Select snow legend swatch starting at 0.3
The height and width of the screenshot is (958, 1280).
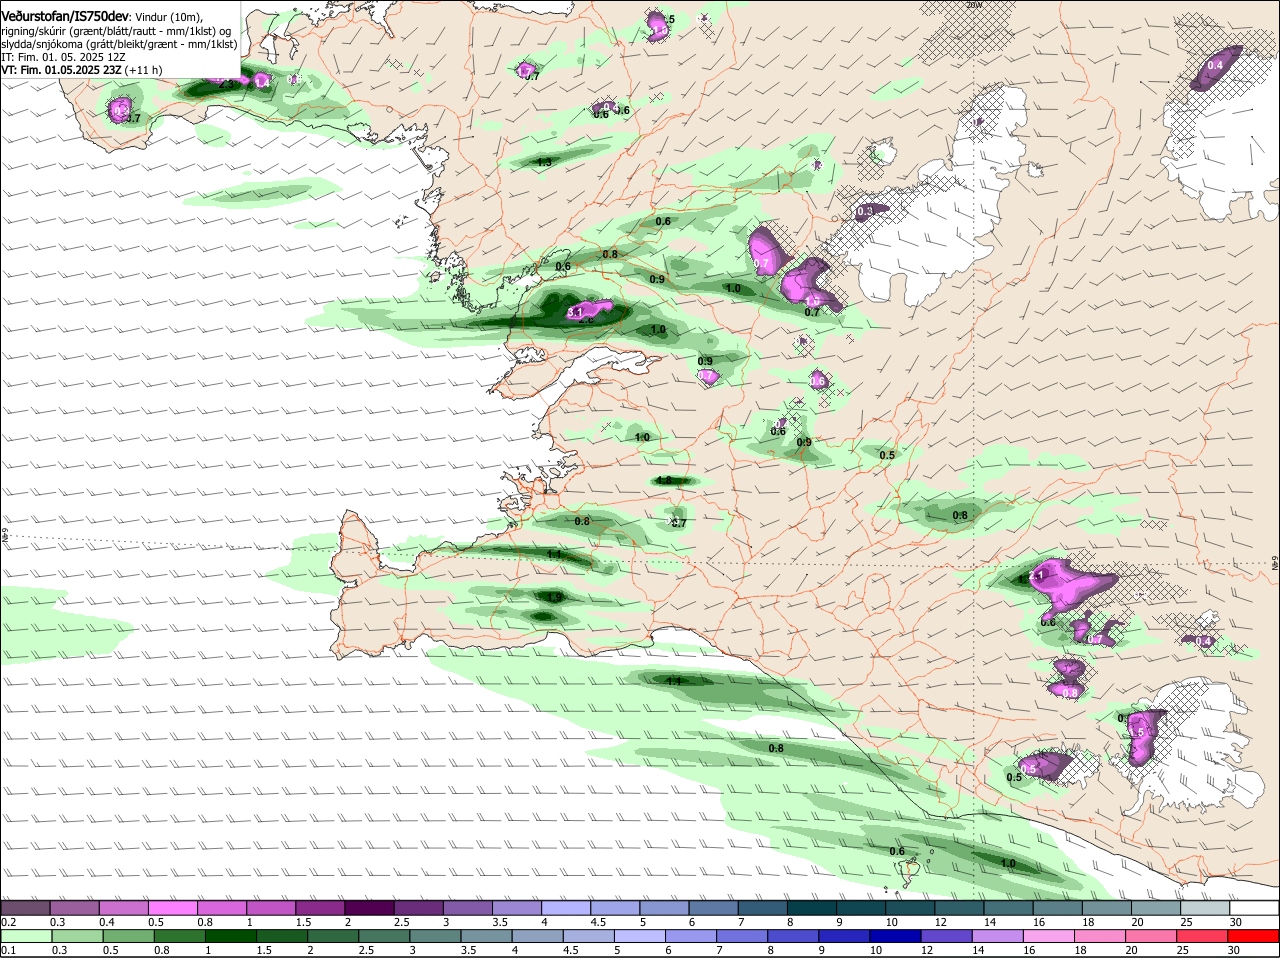pos(74,908)
